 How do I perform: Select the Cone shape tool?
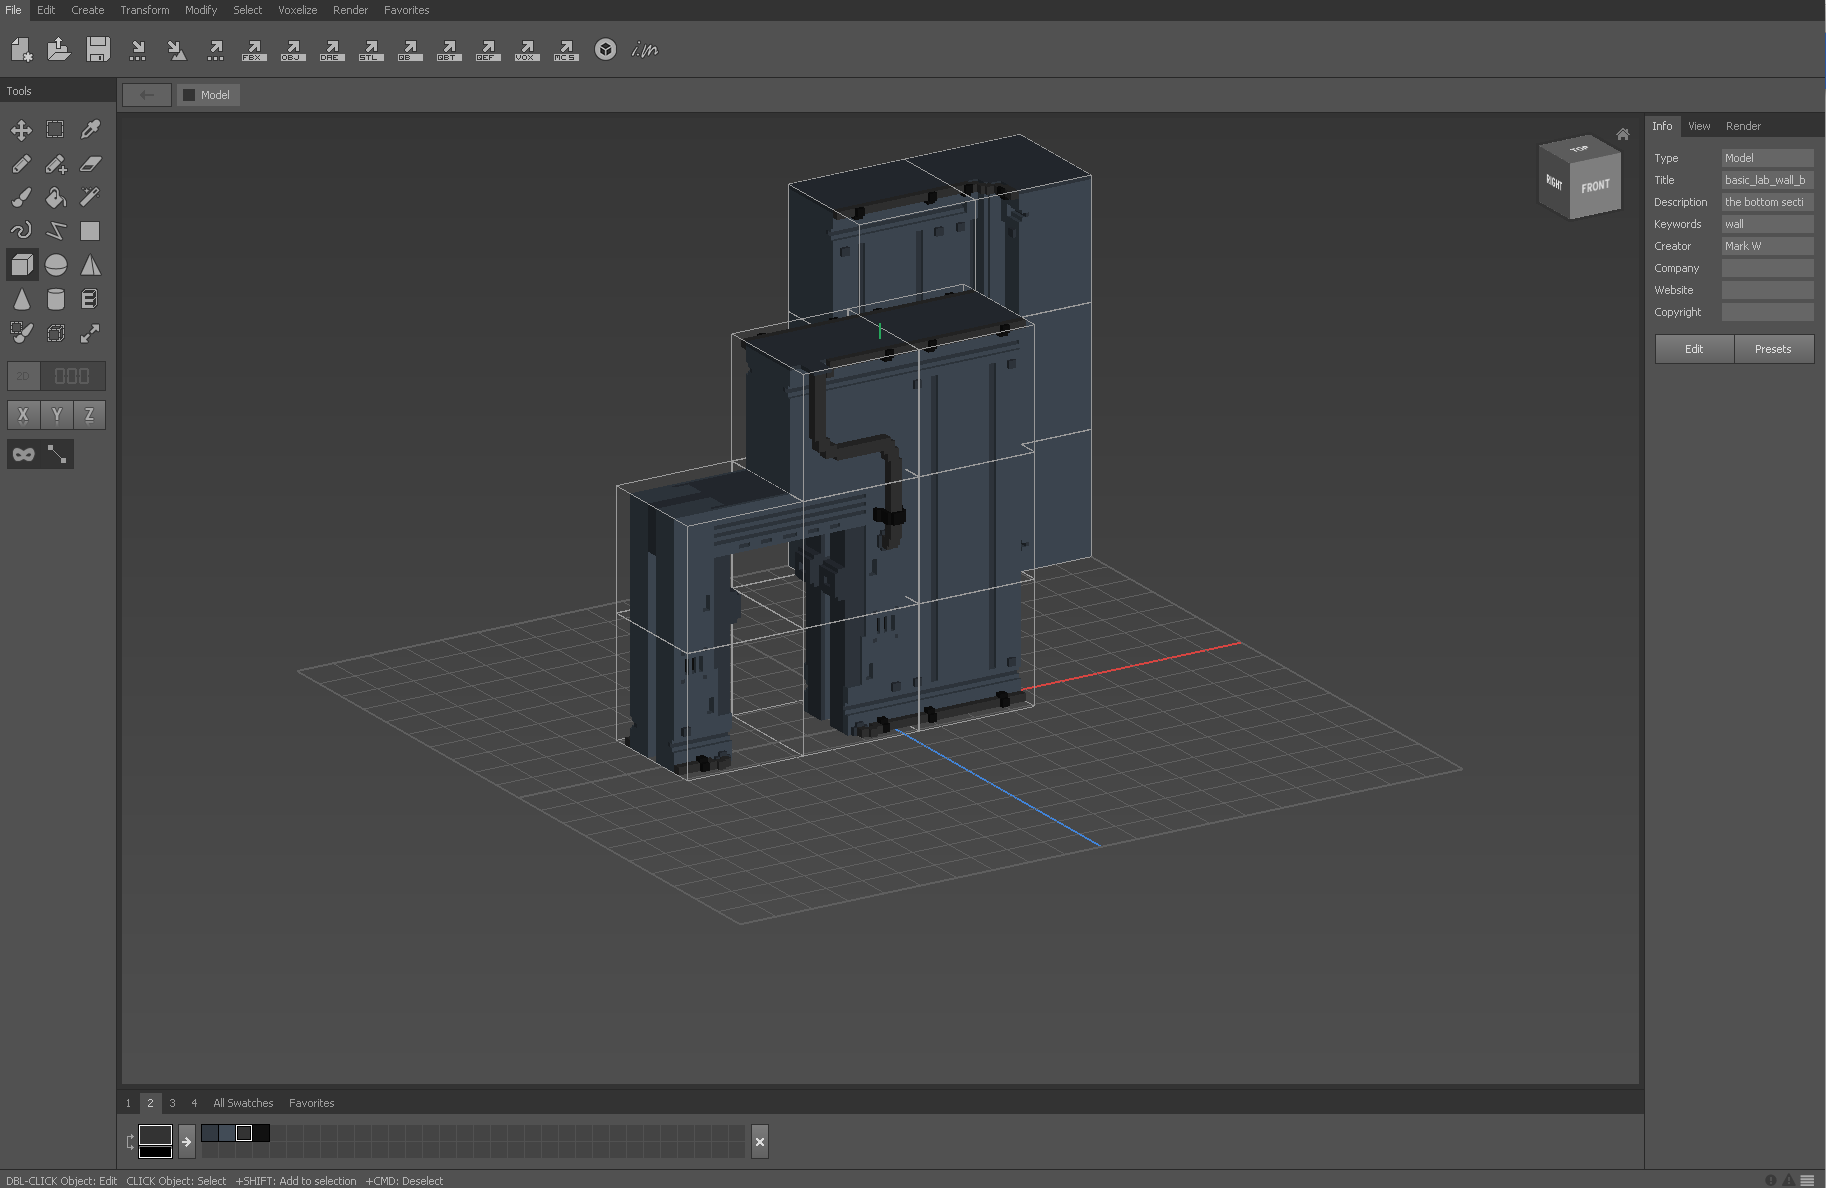click(21, 299)
